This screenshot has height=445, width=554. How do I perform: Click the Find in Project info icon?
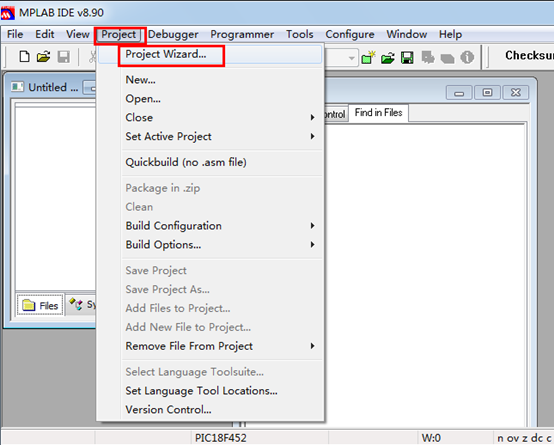pos(467,57)
